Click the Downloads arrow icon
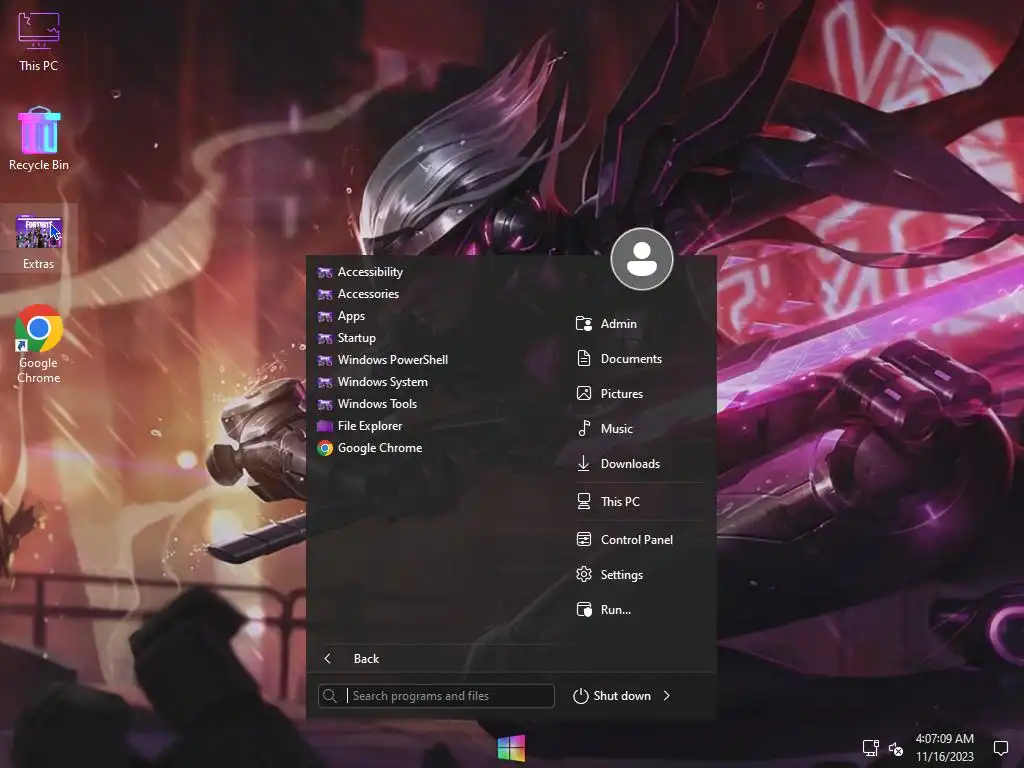 (584, 464)
